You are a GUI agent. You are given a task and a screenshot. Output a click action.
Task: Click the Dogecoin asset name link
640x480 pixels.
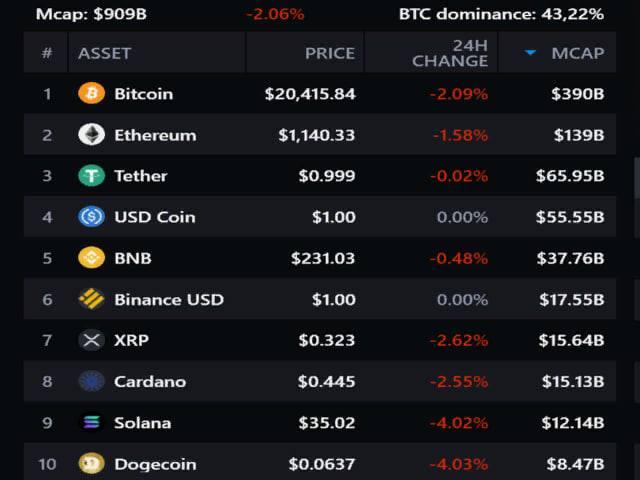155,463
